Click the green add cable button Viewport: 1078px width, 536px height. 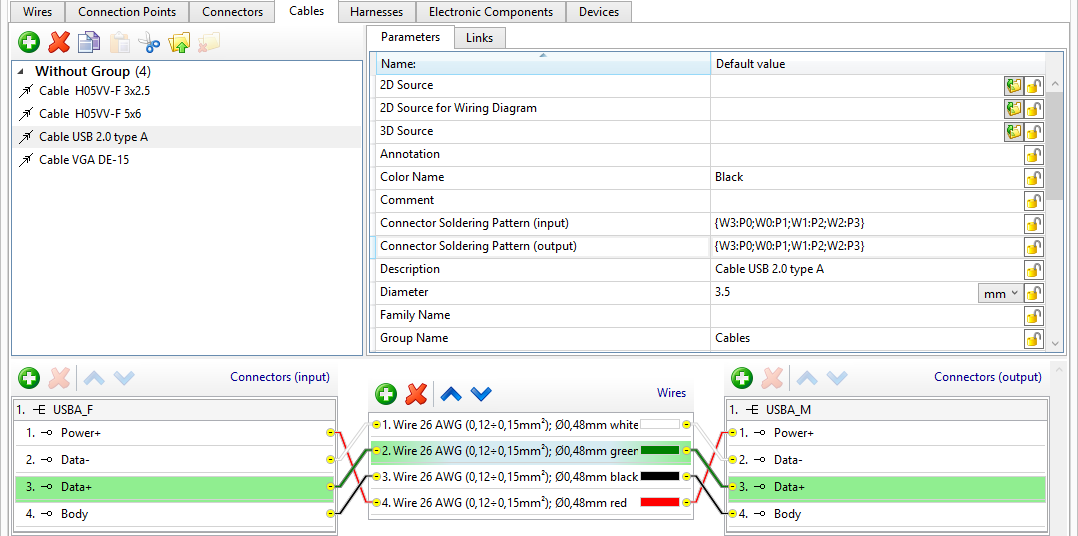(x=29, y=42)
